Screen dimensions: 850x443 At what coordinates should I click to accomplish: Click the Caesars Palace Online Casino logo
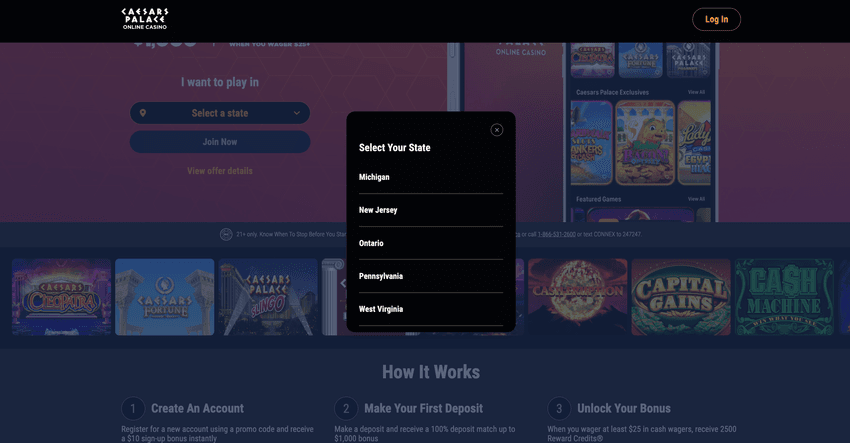tap(145, 19)
